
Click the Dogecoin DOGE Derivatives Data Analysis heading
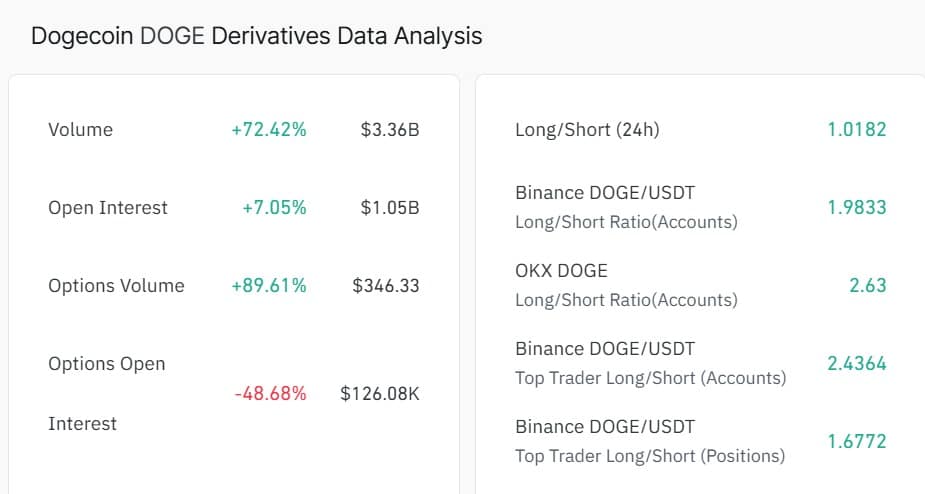coord(256,36)
